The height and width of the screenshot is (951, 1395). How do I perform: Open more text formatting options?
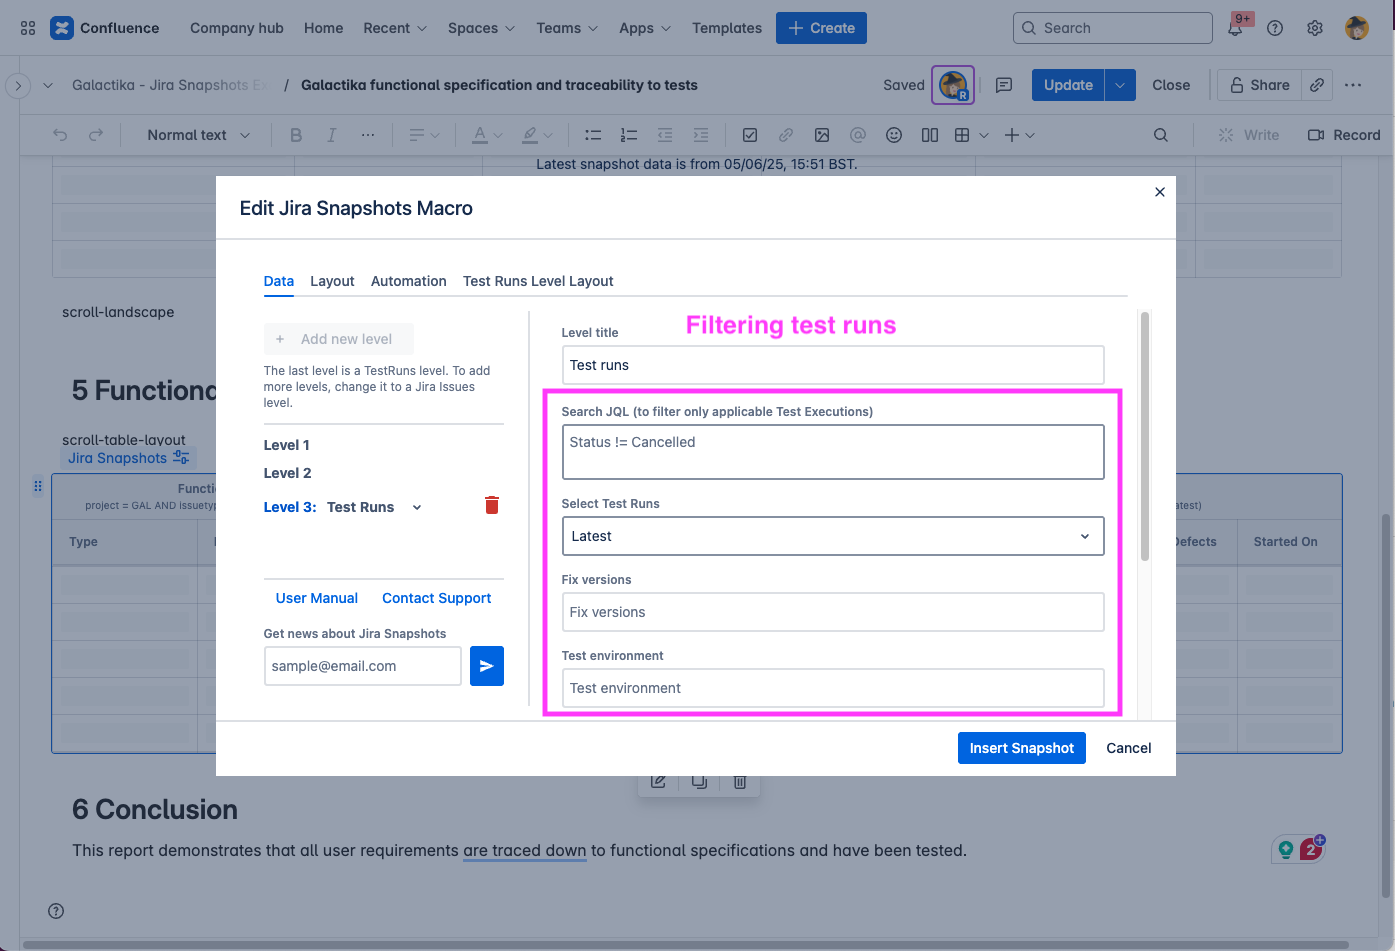tap(368, 135)
